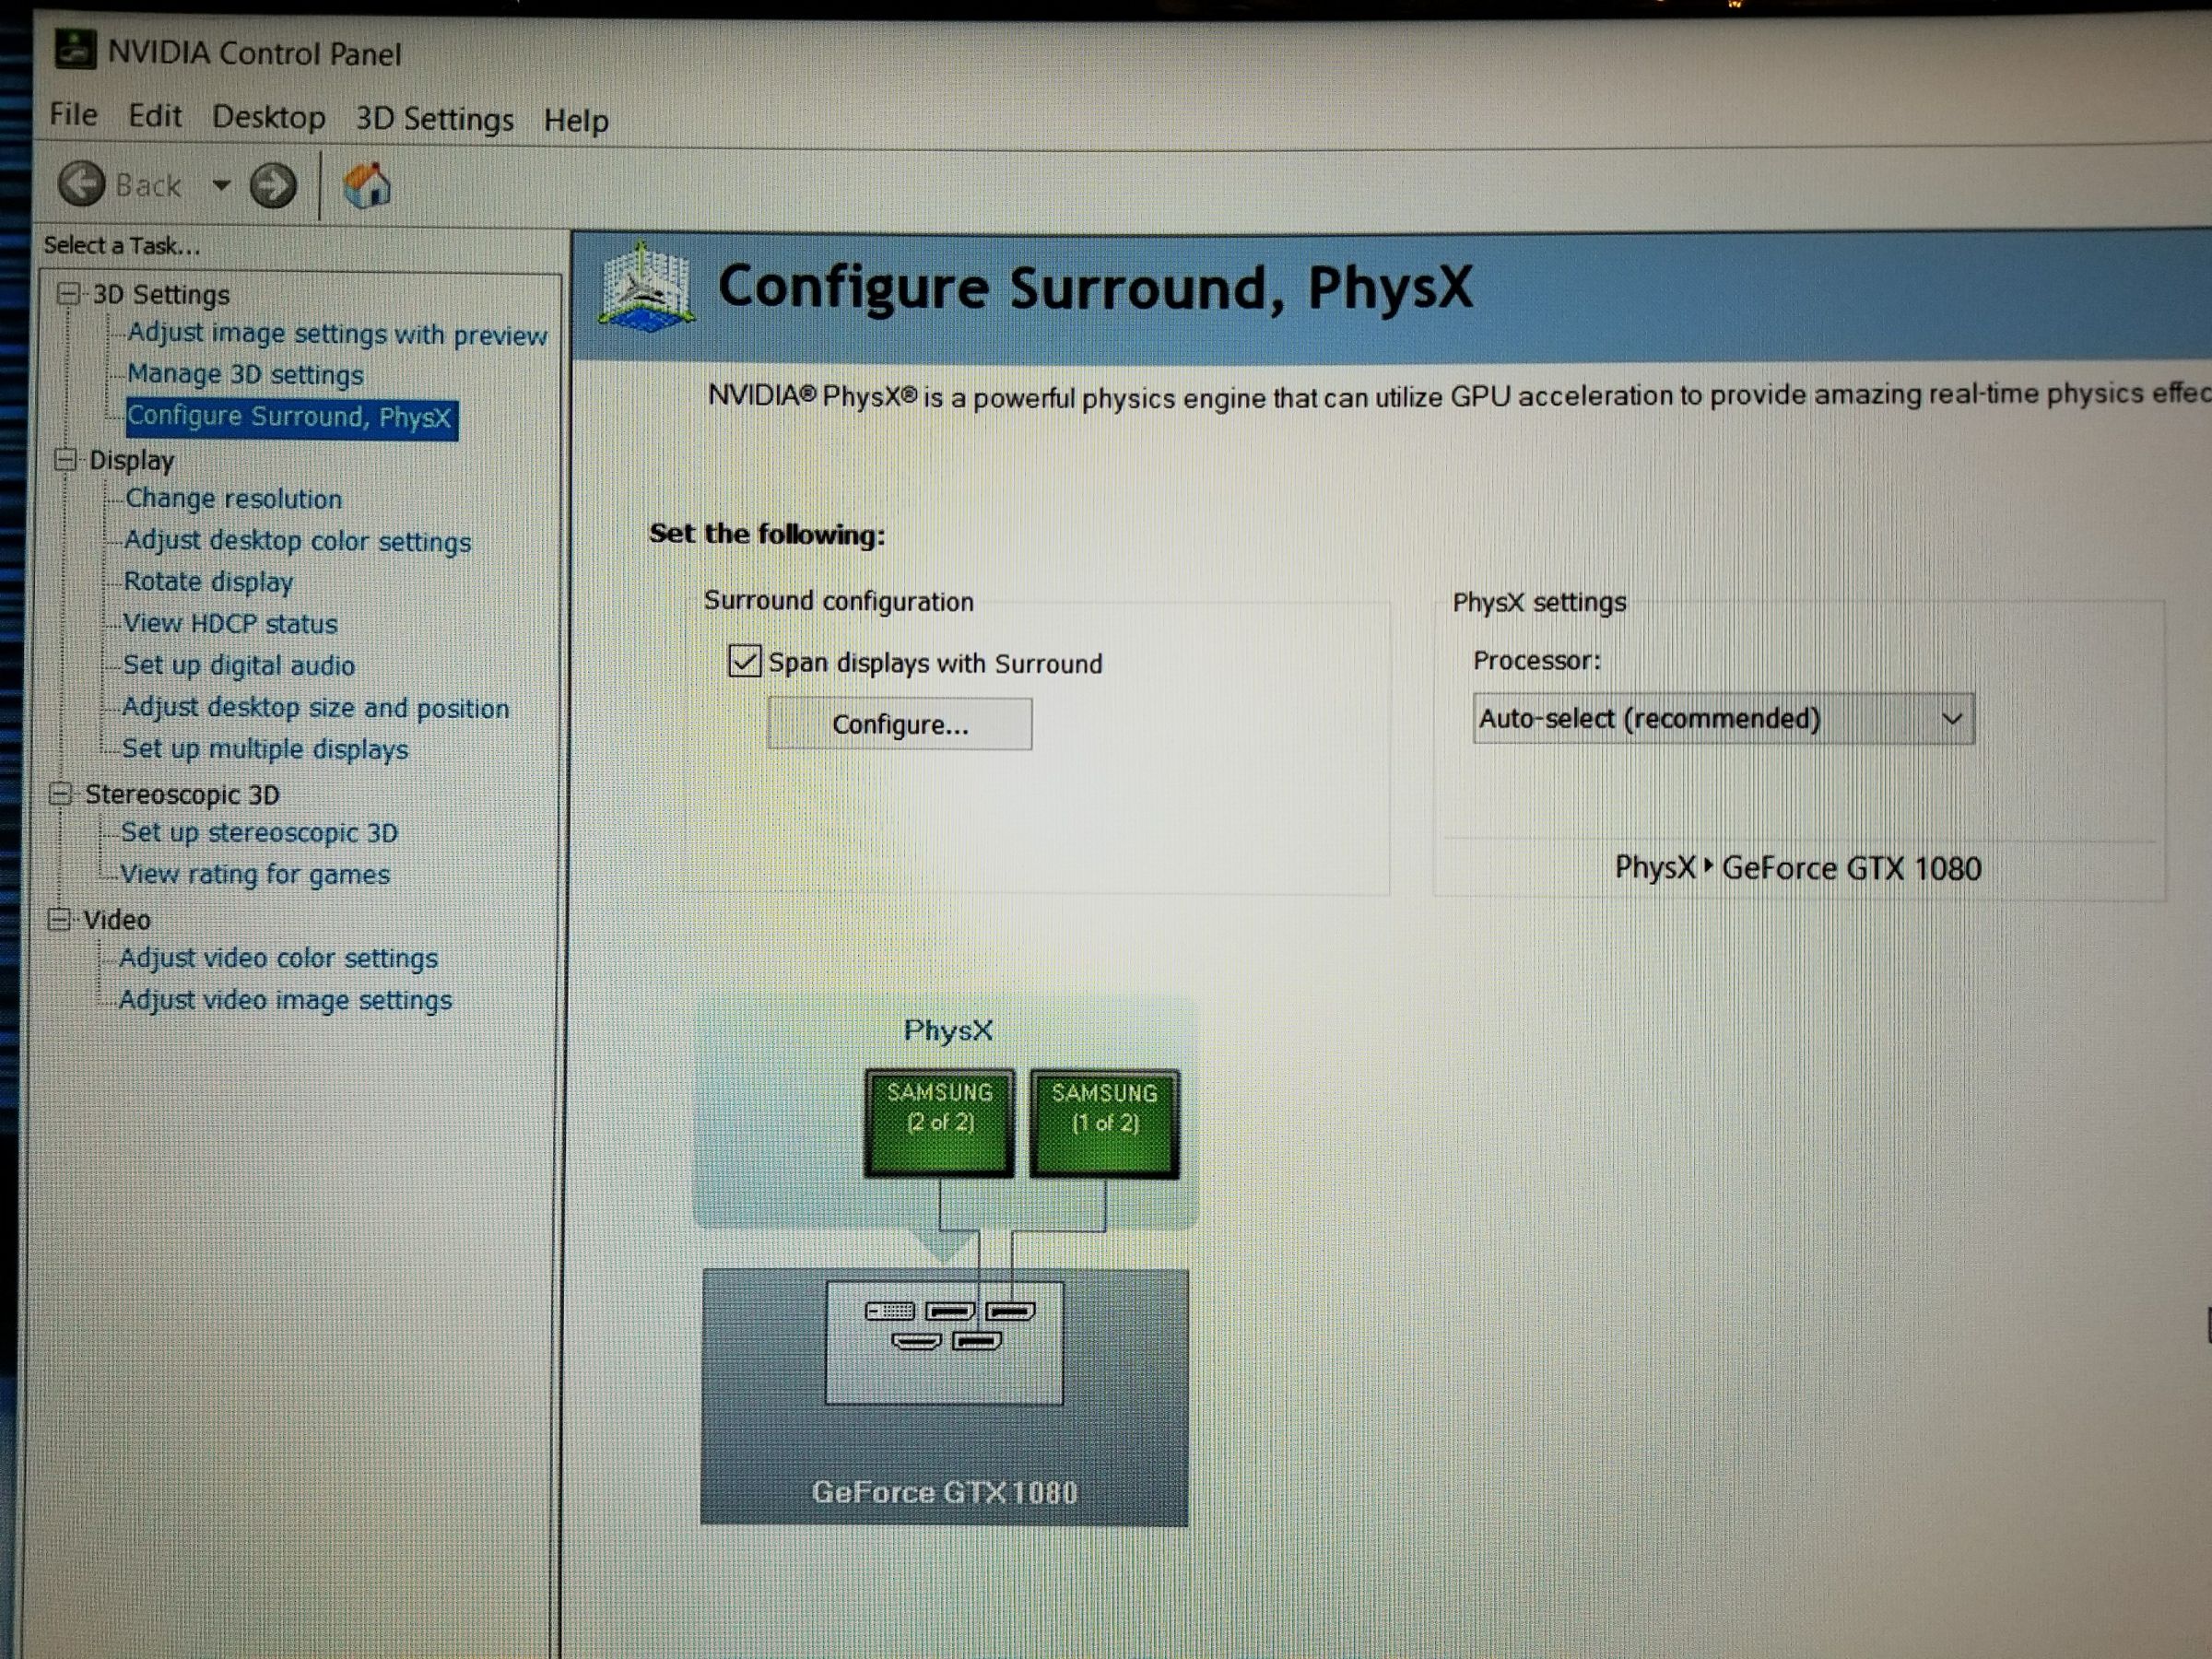Click the Forward arrow icon
The image size is (2212, 1659).
pyautogui.click(x=273, y=185)
